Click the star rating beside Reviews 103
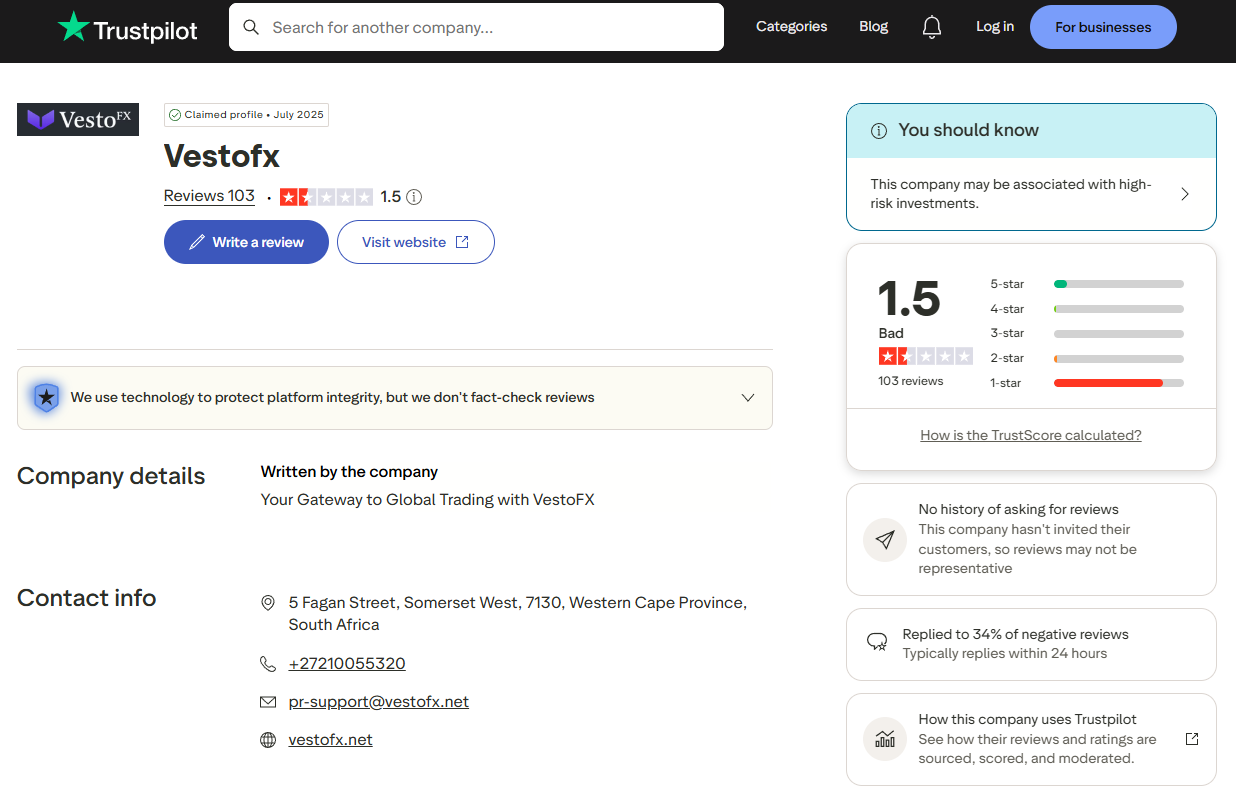Image resolution: width=1236 pixels, height=800 pixels. click(326, 197)
